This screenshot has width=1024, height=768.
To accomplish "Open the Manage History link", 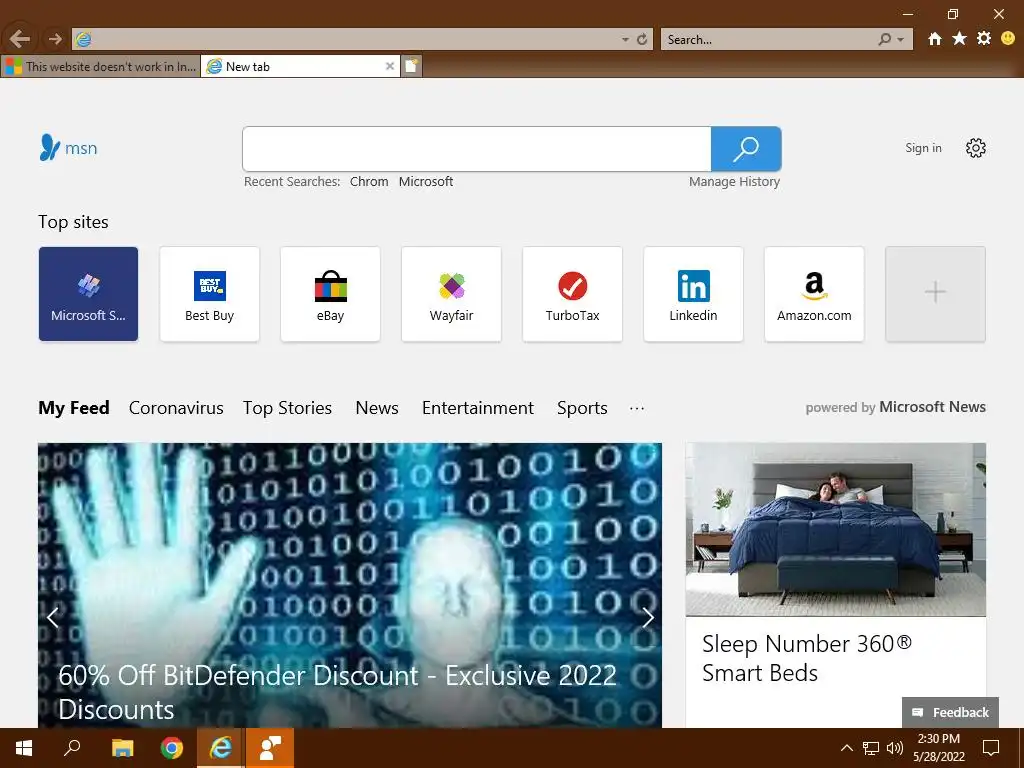I will coord(734,182).
